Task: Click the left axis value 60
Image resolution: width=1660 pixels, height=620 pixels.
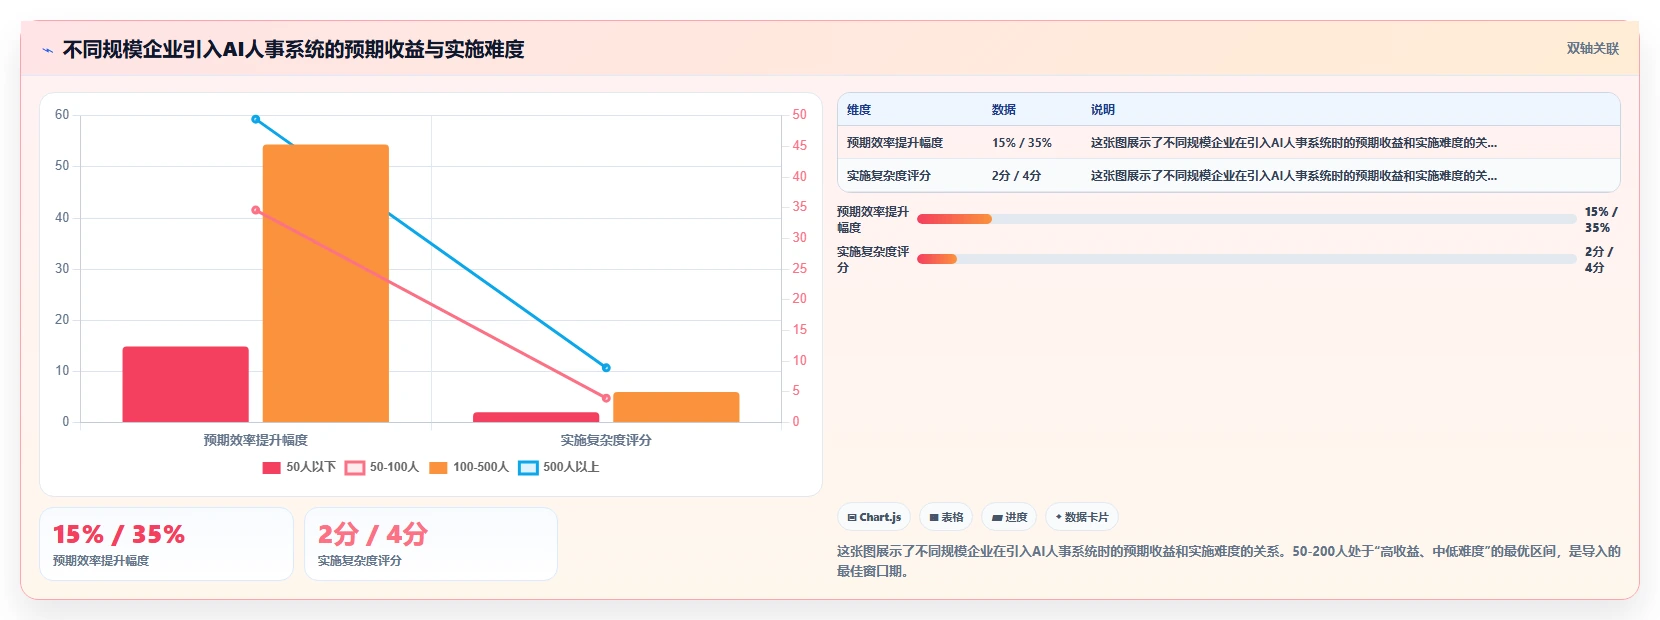Action: pos(62,115)
